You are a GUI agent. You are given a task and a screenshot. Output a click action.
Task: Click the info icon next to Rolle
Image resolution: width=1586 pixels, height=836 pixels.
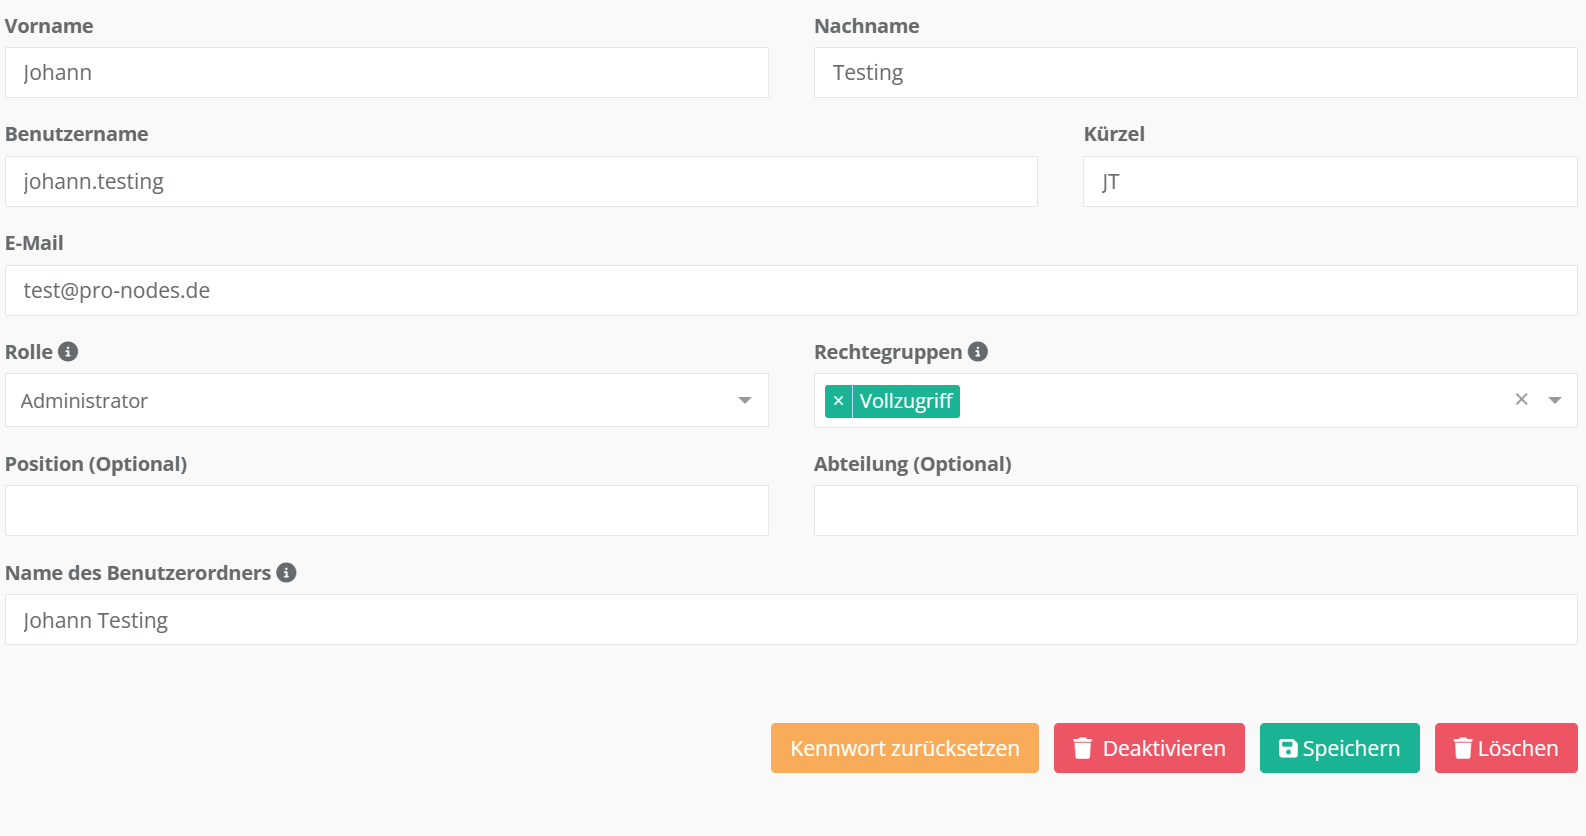tap(68, 352)
